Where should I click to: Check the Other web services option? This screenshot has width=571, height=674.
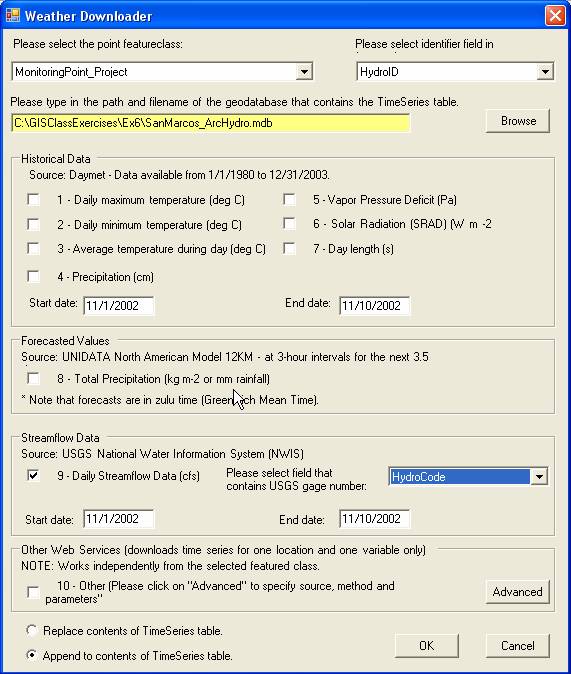33,592
